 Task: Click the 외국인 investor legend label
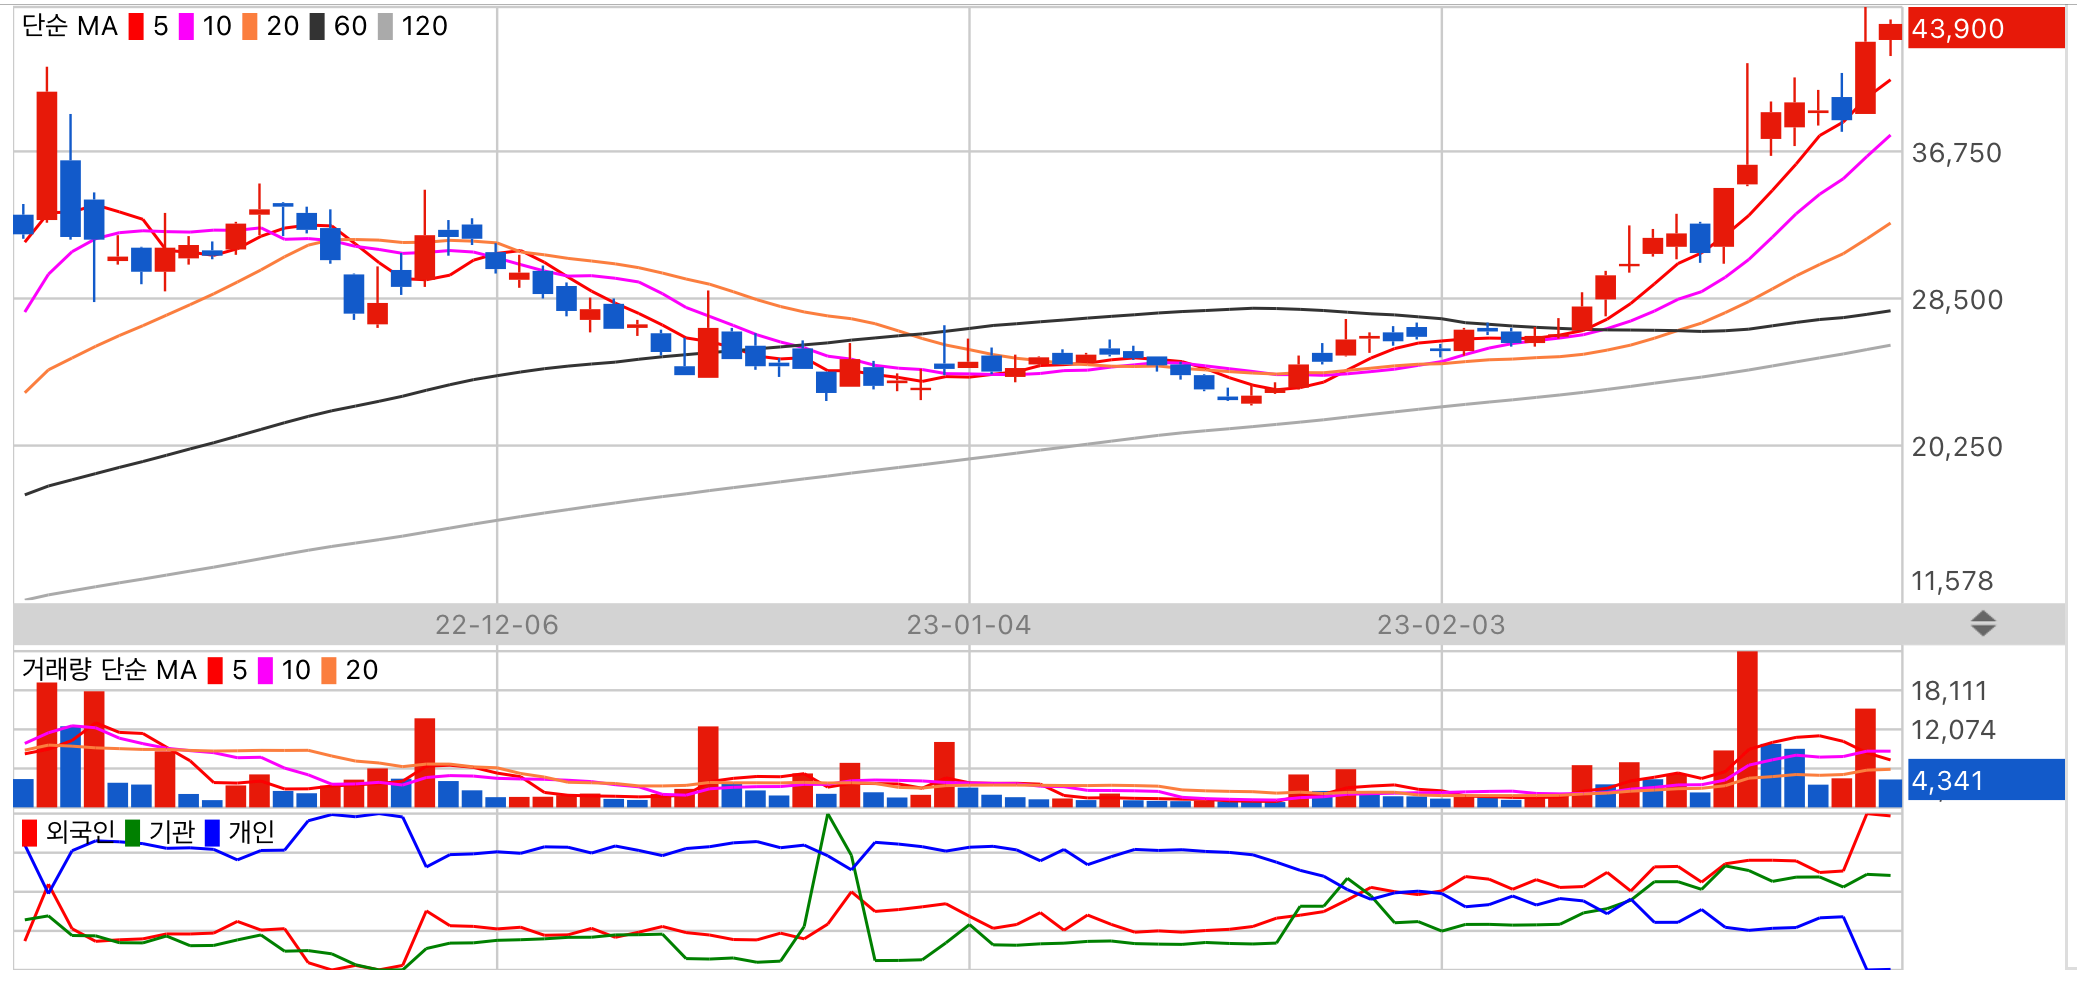[x=81, y=832]
